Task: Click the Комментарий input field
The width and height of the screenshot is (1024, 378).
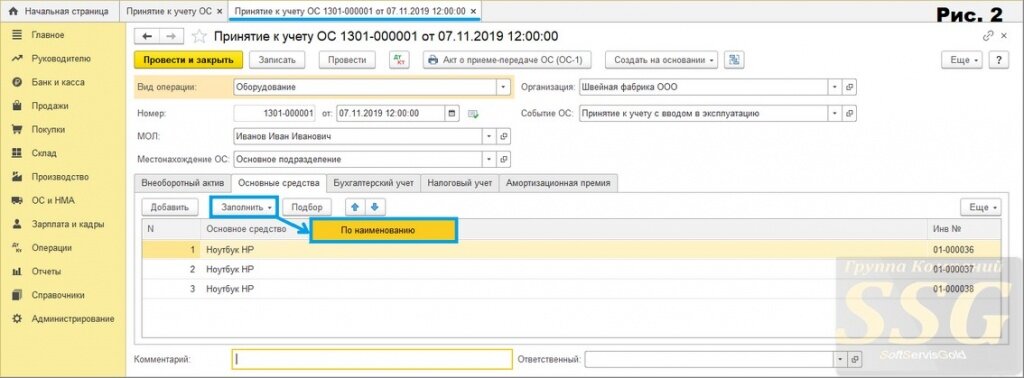Action: 372,359
